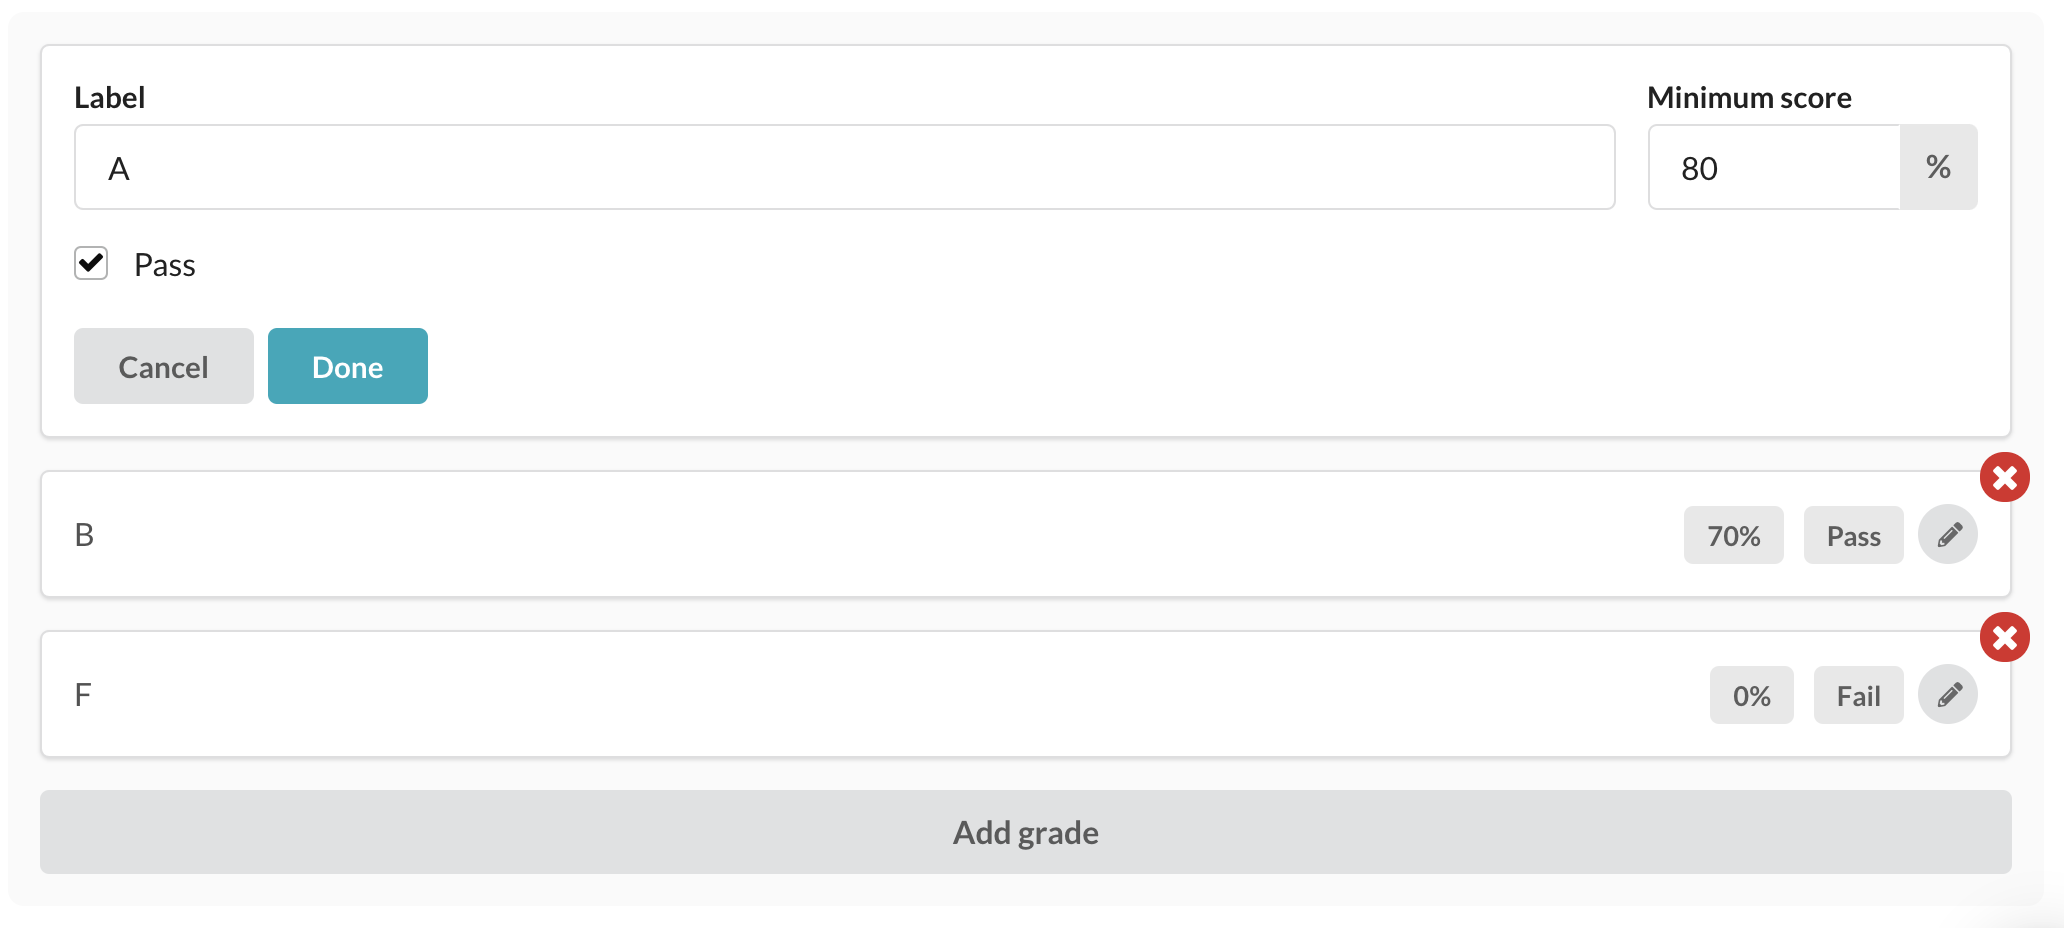Click the Pass badge on B row

coord(1854,535)
